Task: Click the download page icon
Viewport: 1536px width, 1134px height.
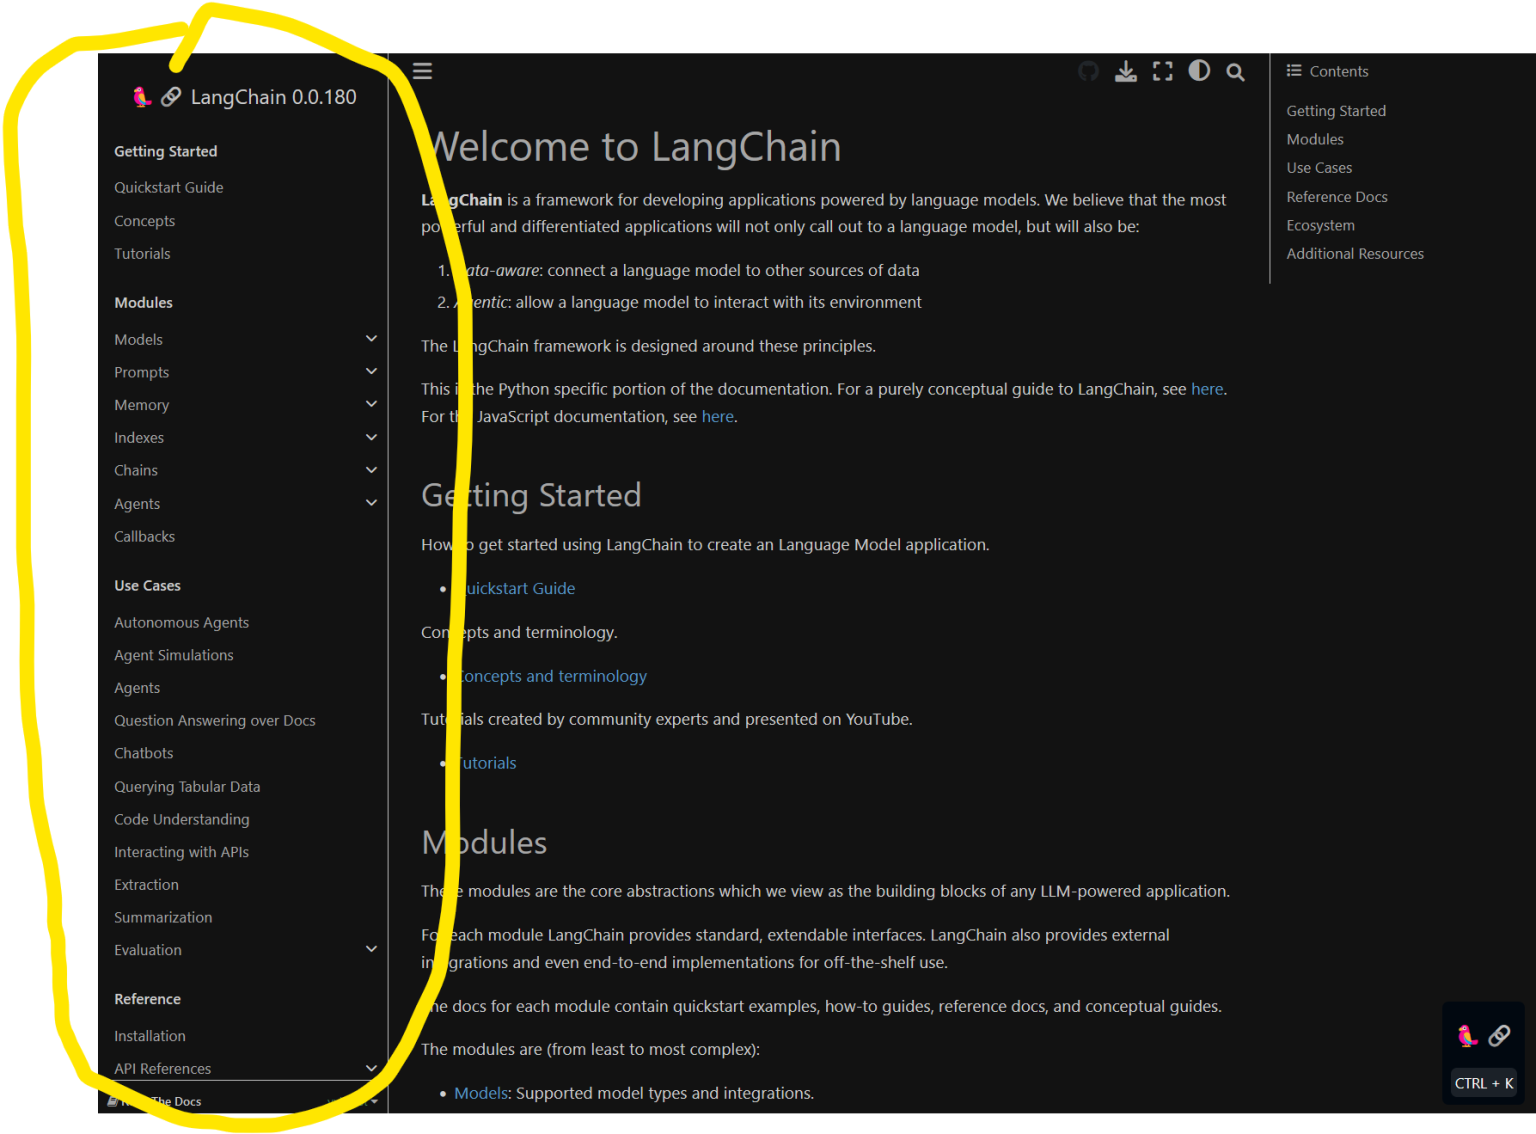Action: pos(1126,71)
